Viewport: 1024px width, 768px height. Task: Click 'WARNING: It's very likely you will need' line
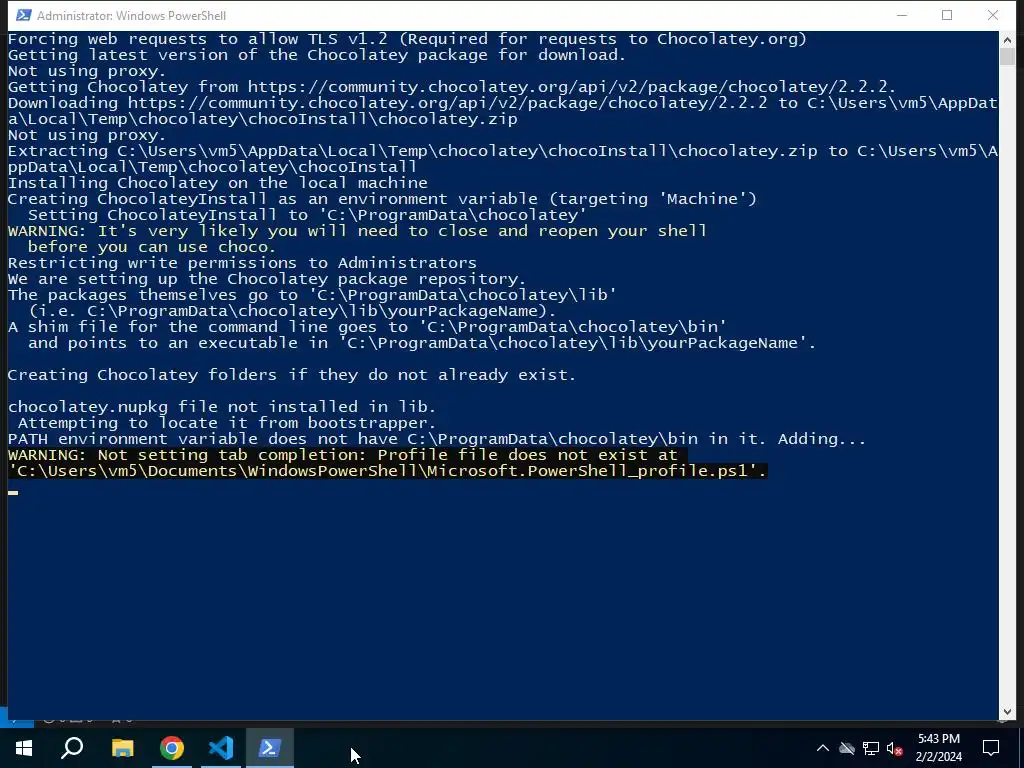point(357,231)
